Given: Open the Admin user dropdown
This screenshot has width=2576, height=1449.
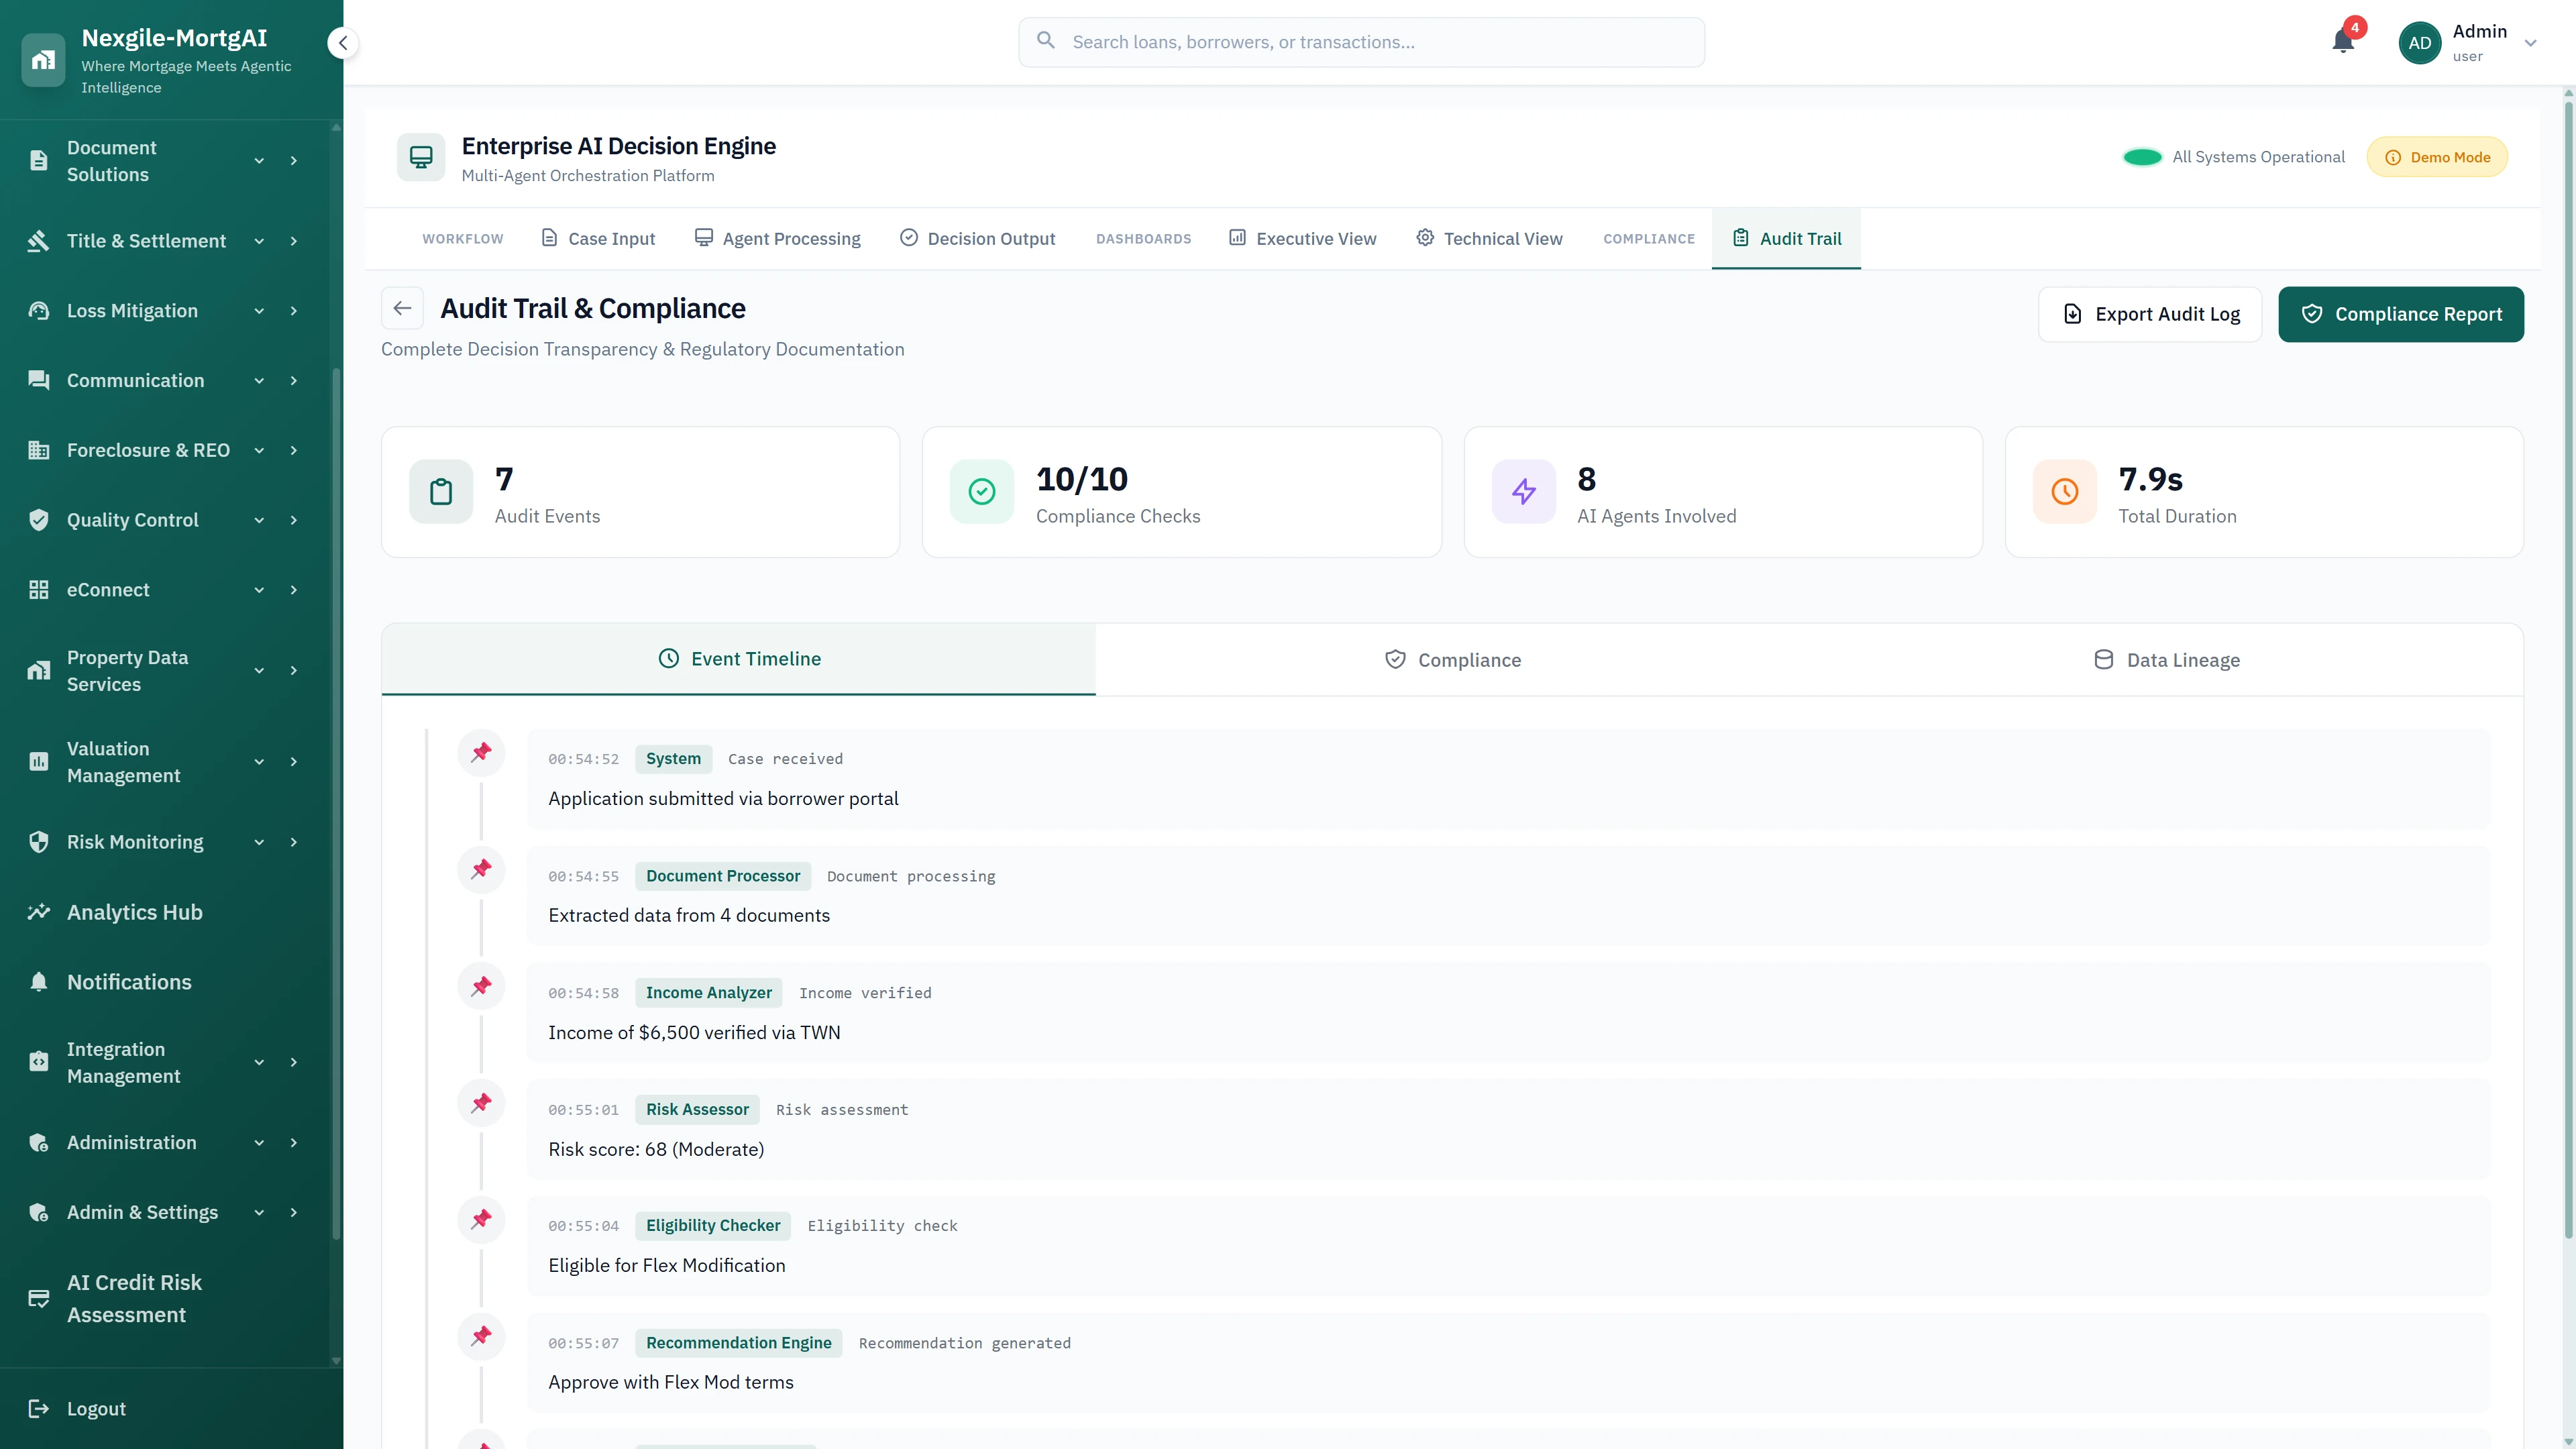Looking at the screenshot, I should pos(2531,42).
